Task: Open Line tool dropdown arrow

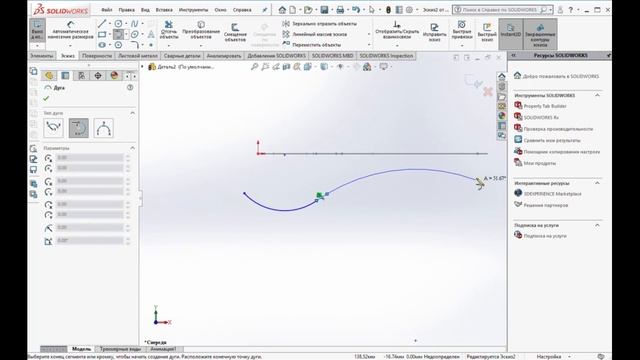Action: (x=110, y=24)
